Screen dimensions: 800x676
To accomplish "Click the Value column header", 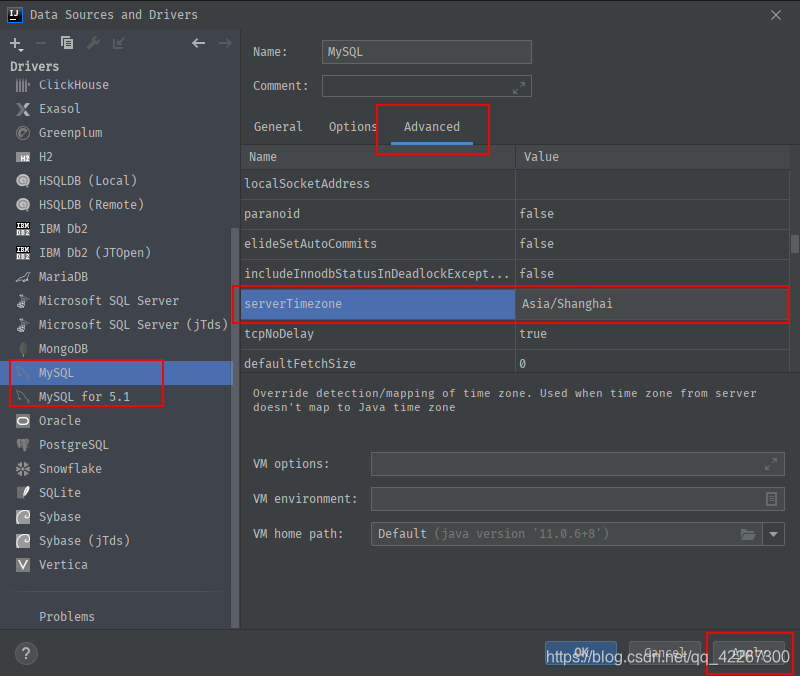I will pos(652,157).
